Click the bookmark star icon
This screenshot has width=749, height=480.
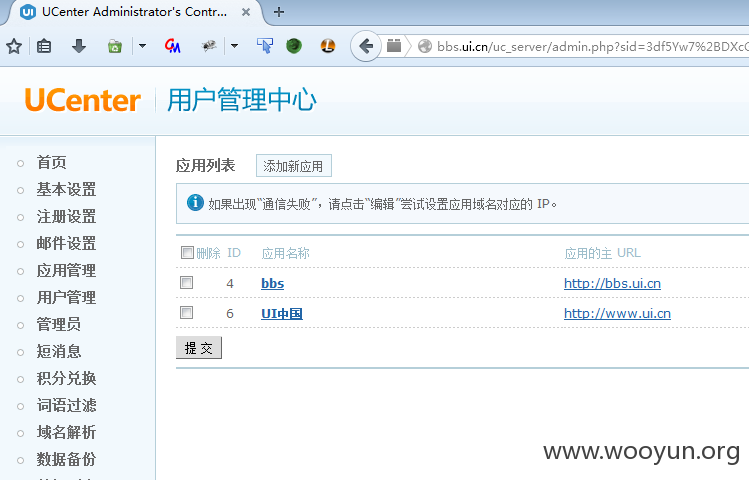point(14,46)
